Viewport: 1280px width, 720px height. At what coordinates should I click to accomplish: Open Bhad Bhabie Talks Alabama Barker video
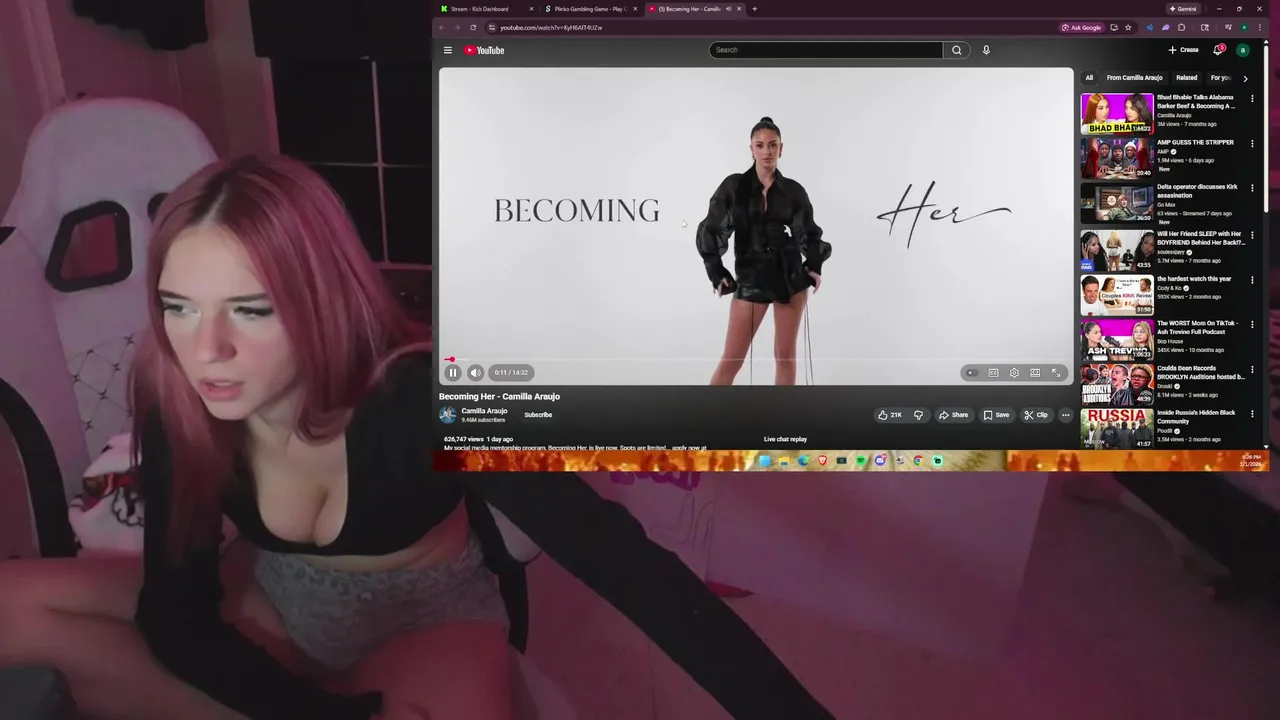click(1117, 114)
